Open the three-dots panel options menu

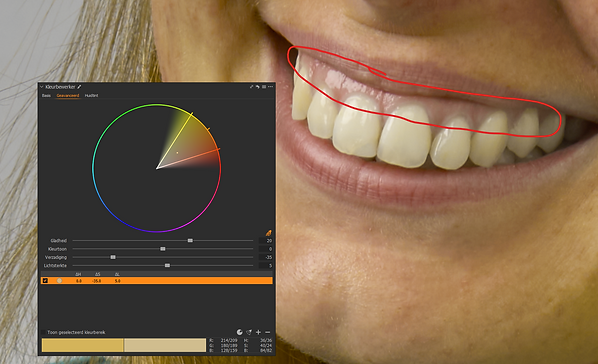[270, 87]
